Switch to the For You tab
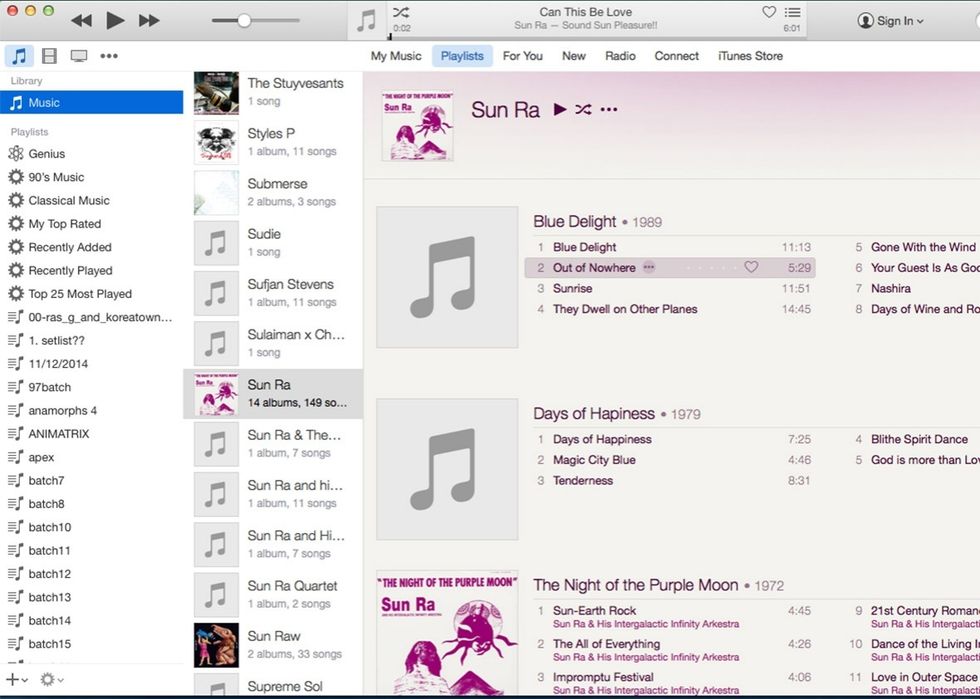The image size is (980, 699). tap(522, 57)
